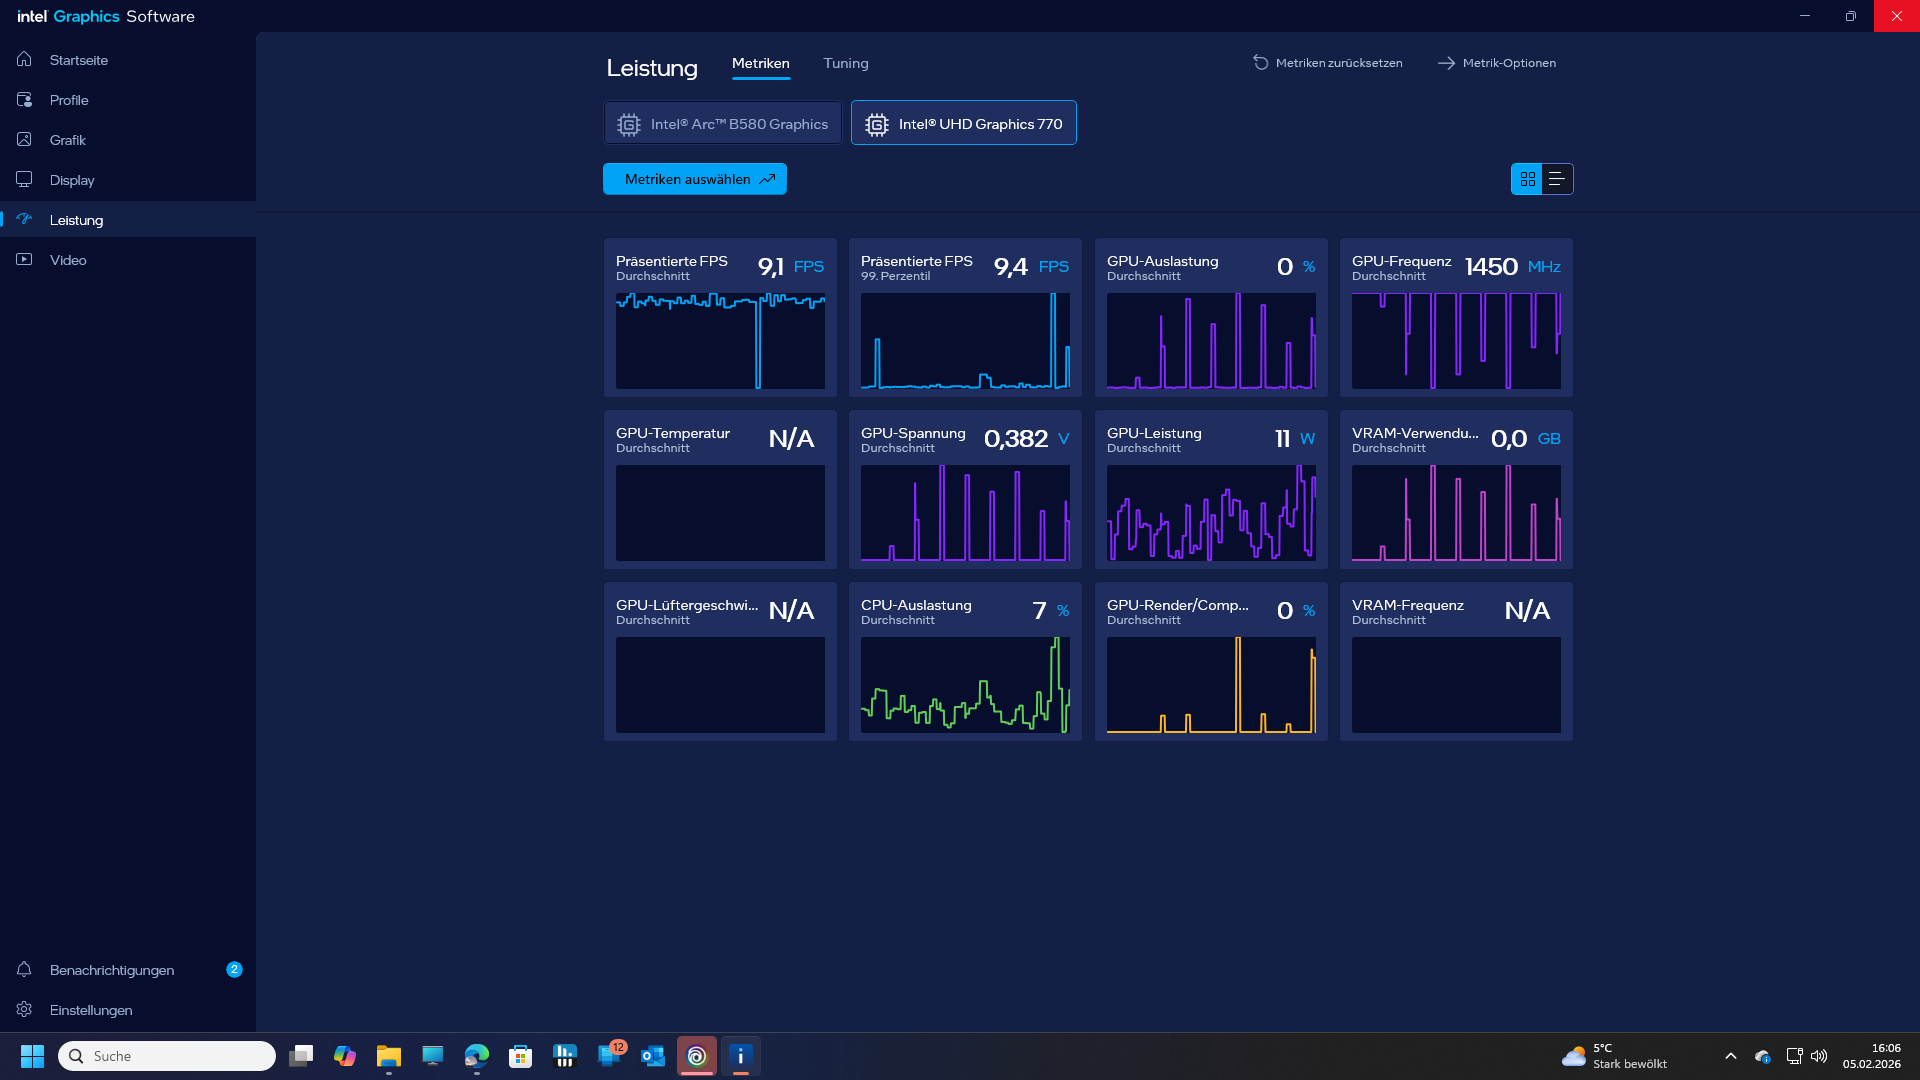The width and height of the screenshot is (1920, 1080).
Task: Switch to the Tuning tab
Action: pyautogui.click(x=845, y=63)
